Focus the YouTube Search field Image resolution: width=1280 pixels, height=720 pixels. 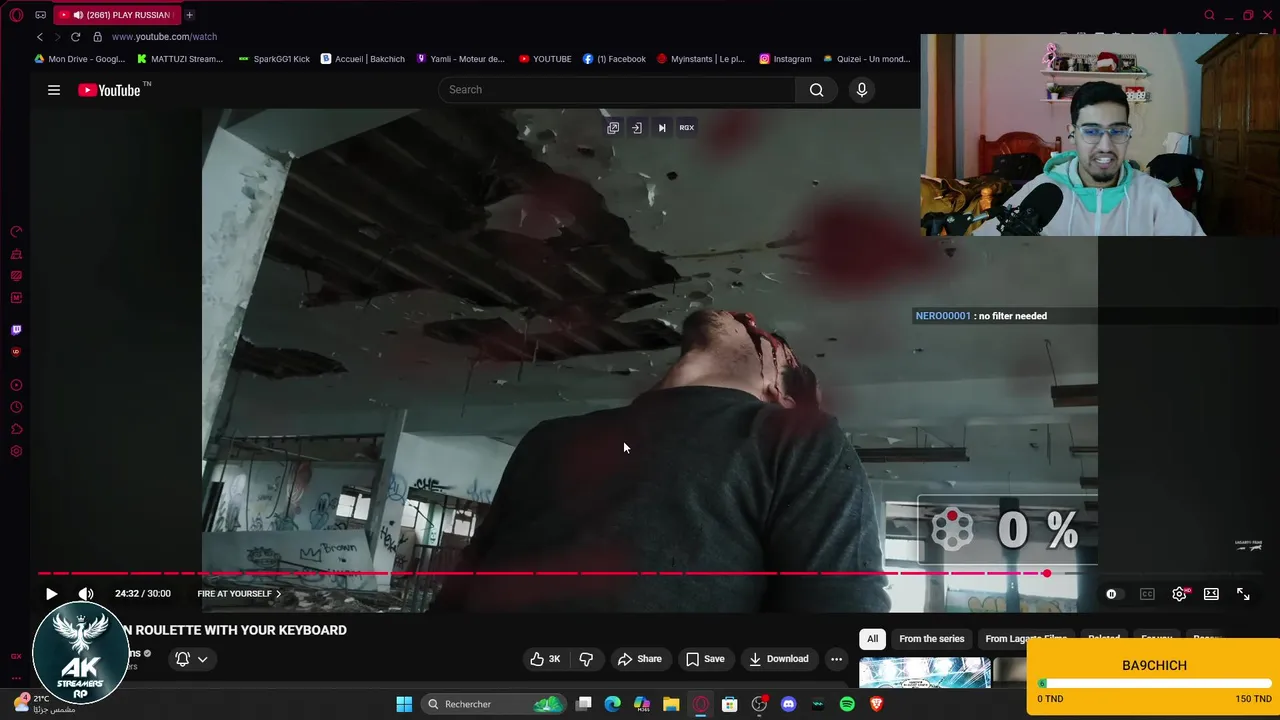coord(617,90)
